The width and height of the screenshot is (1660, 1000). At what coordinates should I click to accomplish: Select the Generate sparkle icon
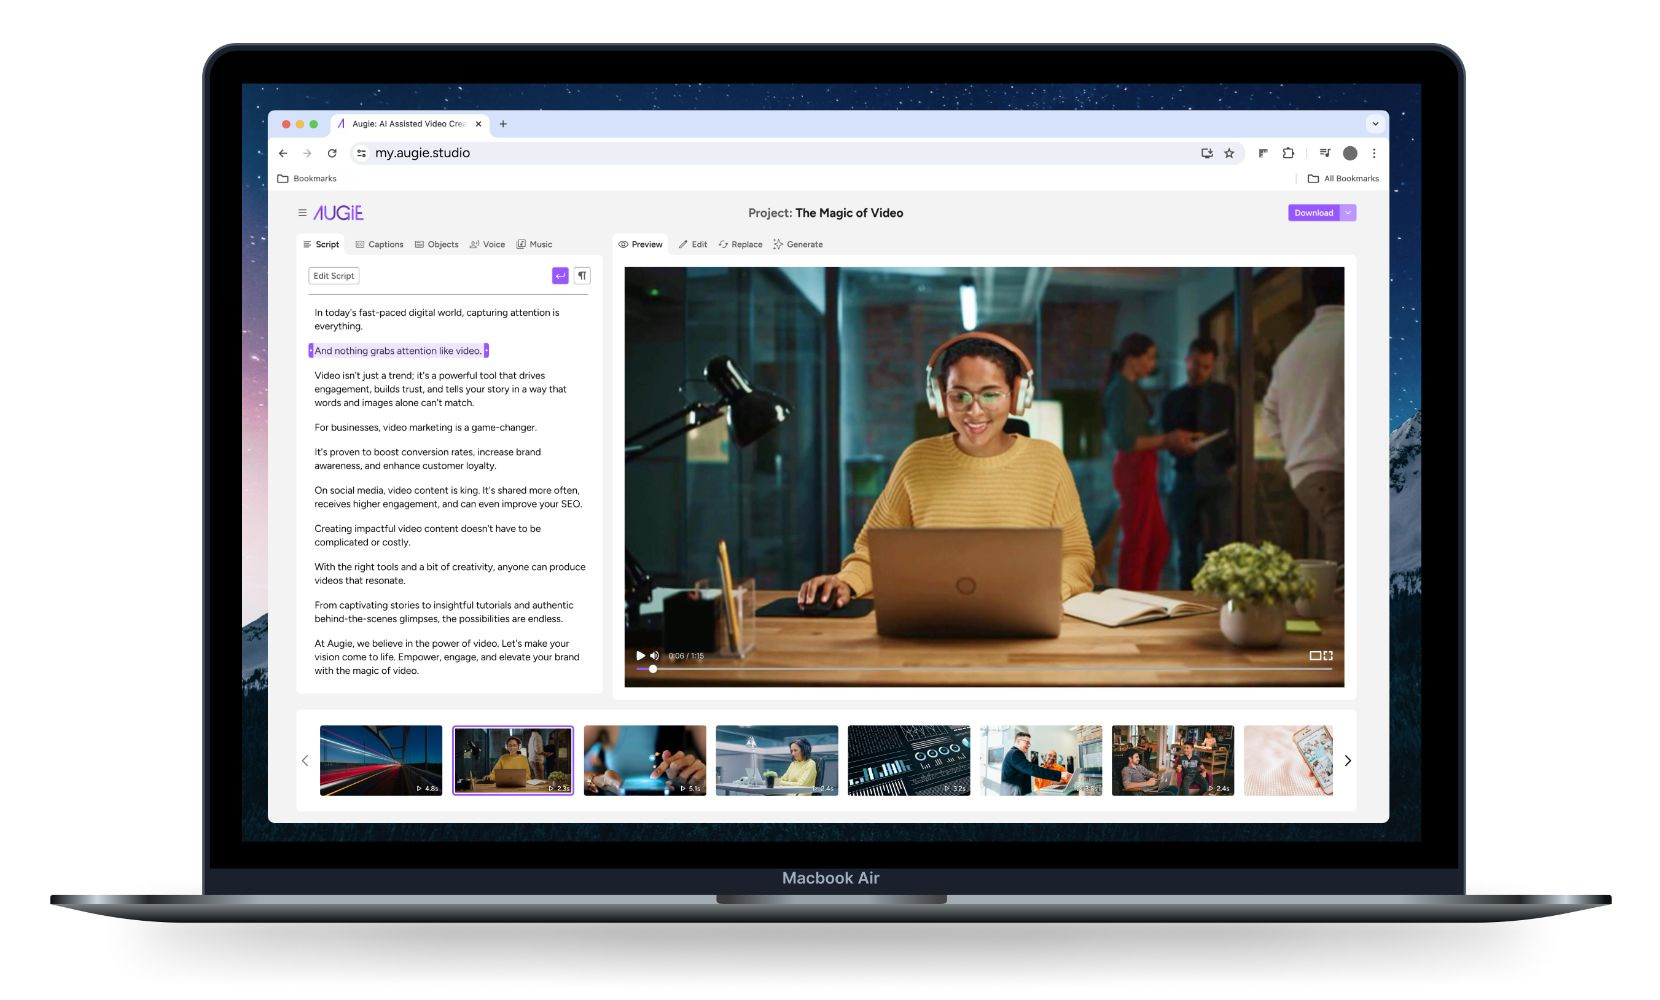777,244
